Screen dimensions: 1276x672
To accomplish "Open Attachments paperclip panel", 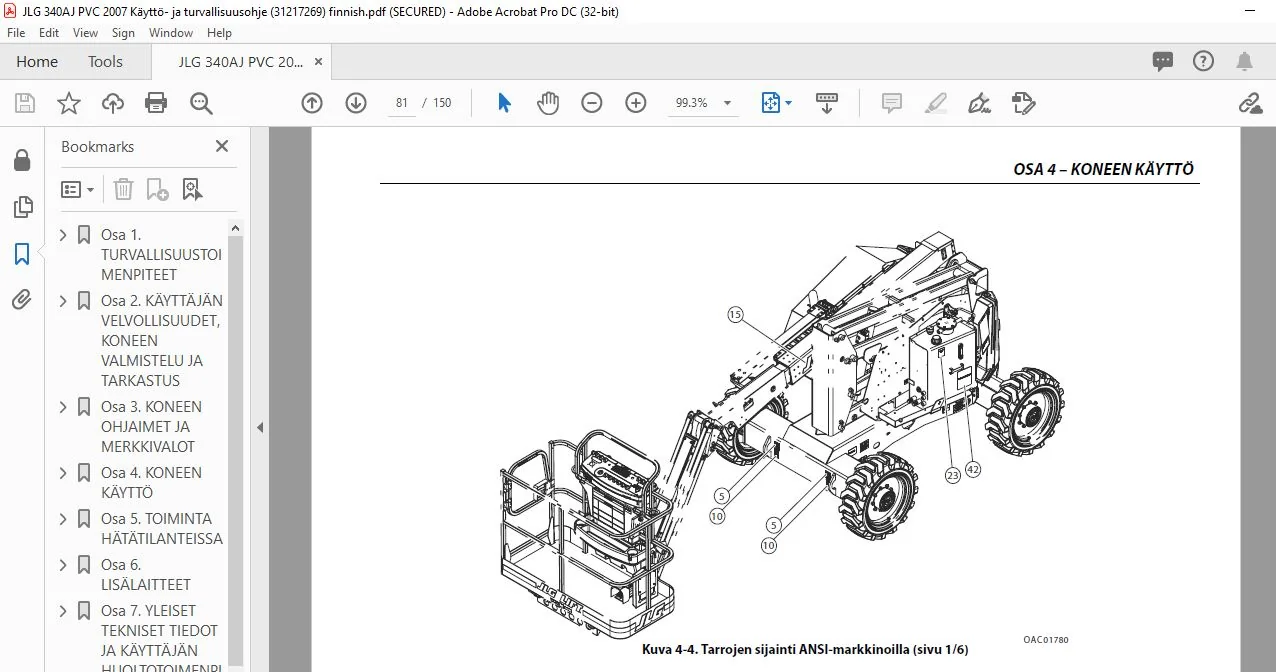I will coord(21,300).
